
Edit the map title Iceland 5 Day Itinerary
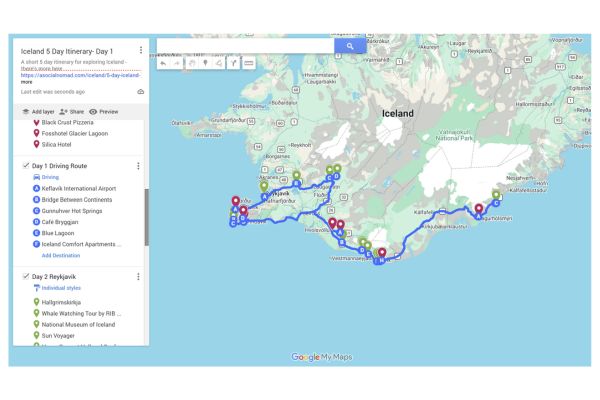pos(67,51)
